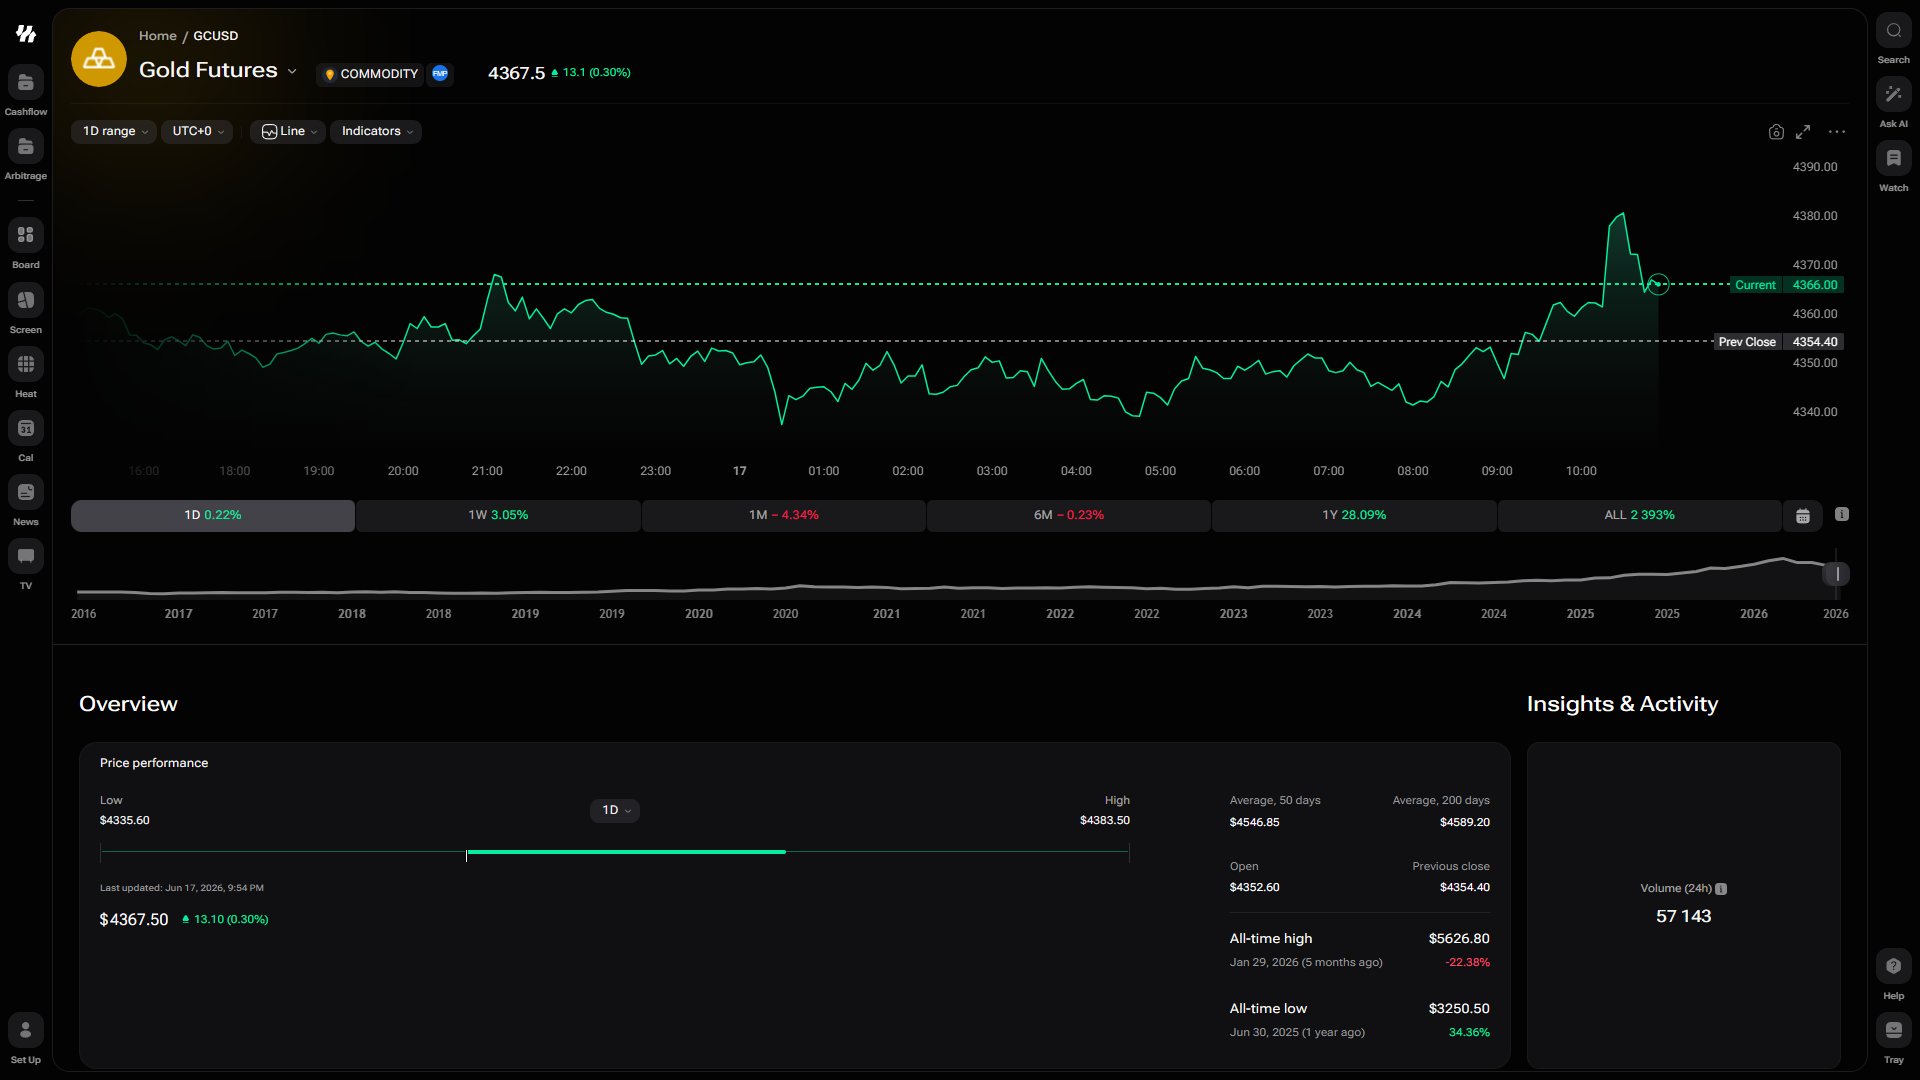
Task: Open the Watch list icon
Action: point(1893,158)
